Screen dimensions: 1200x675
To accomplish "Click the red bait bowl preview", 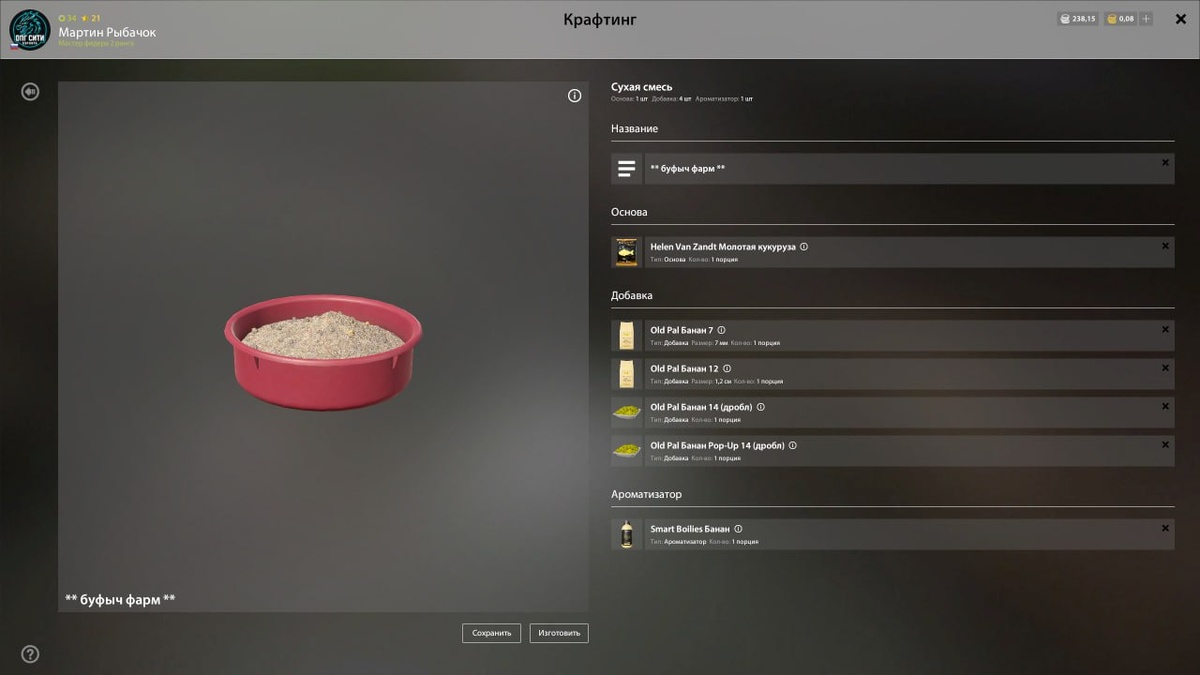I will [323, 351].
